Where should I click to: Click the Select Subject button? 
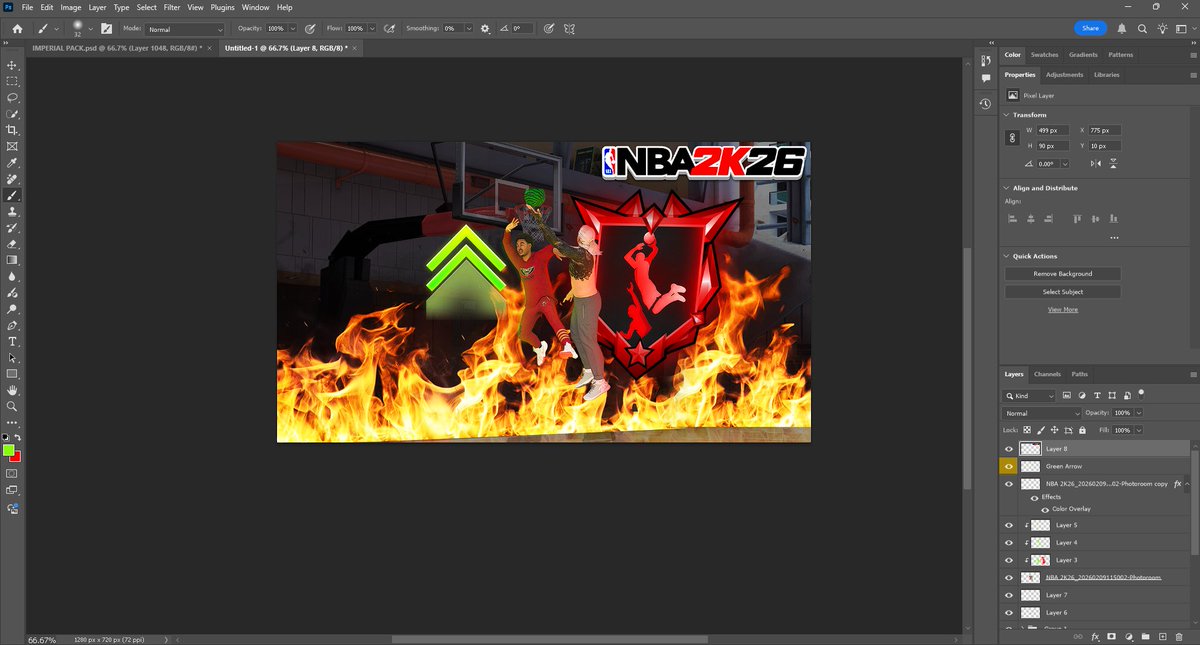coord(1062,292)
